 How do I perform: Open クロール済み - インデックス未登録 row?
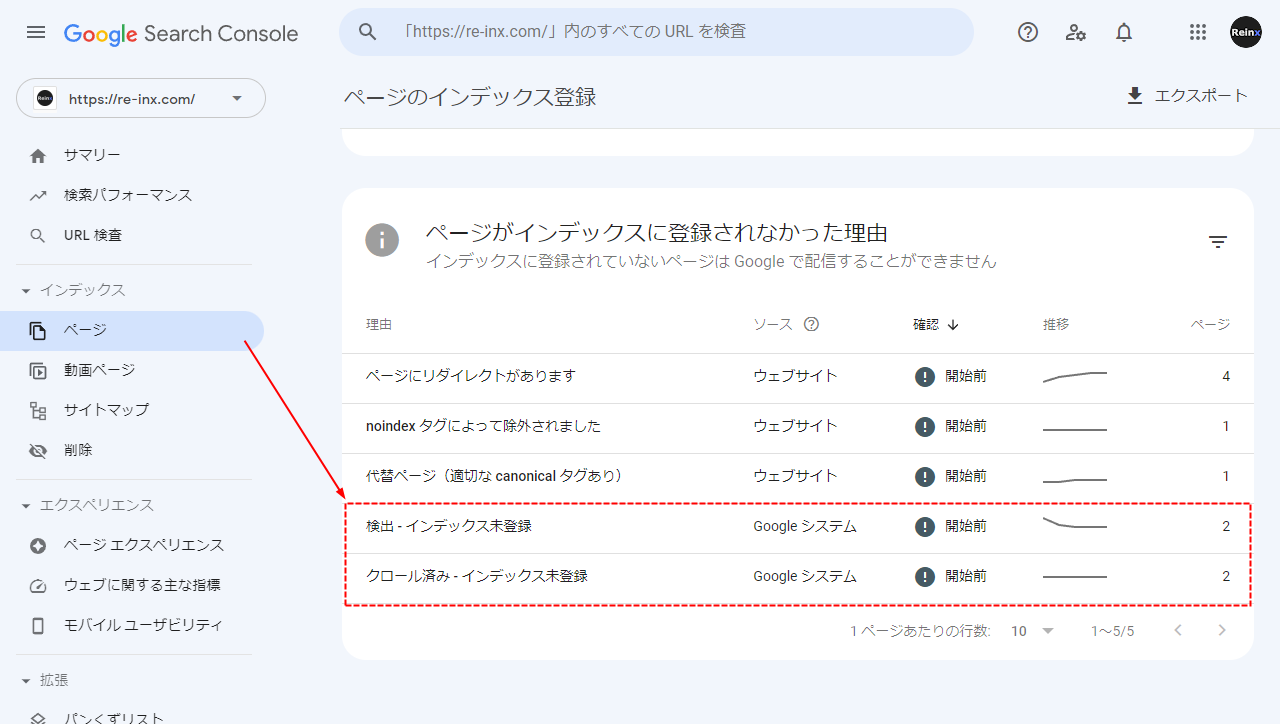798,578
